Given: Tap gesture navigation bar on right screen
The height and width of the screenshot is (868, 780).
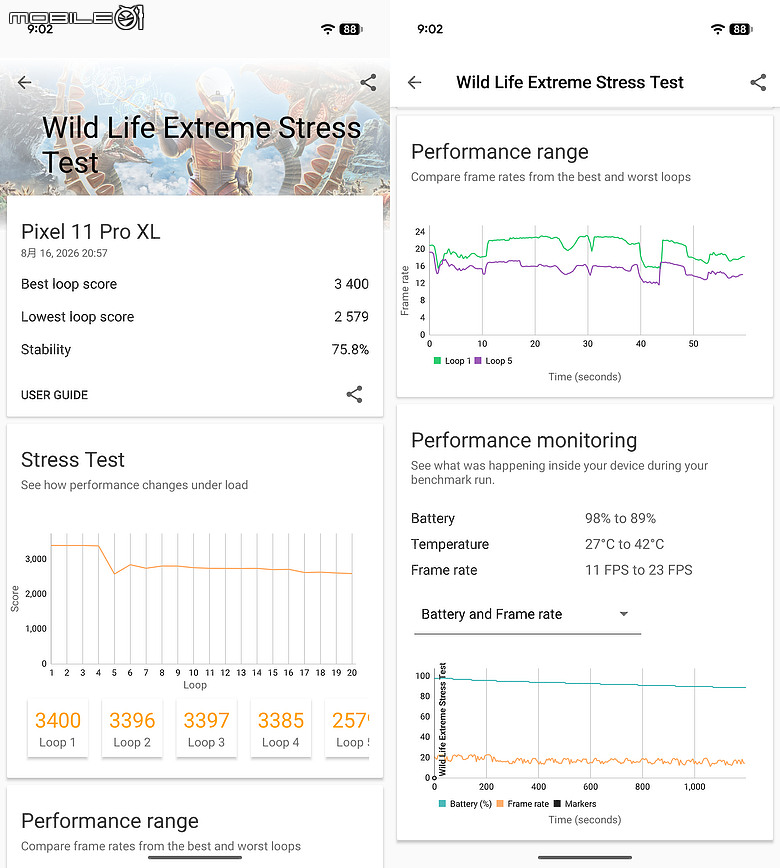Looking at the screenshot, I should coord(585,857).
